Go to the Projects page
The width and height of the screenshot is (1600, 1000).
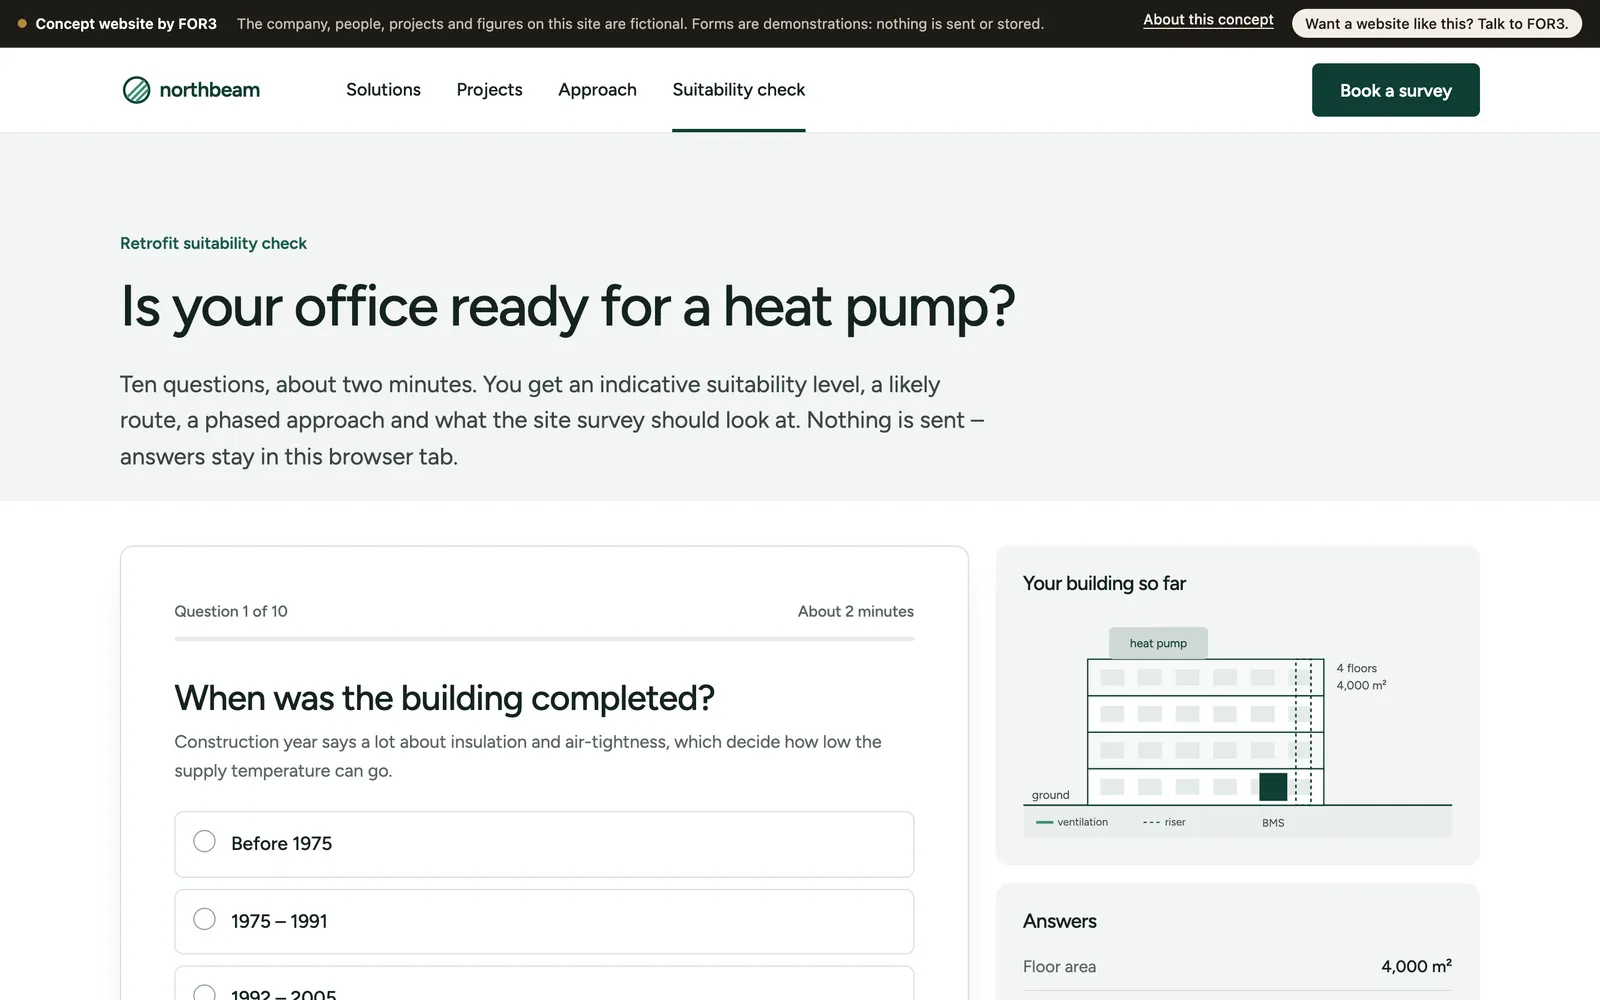489,90
